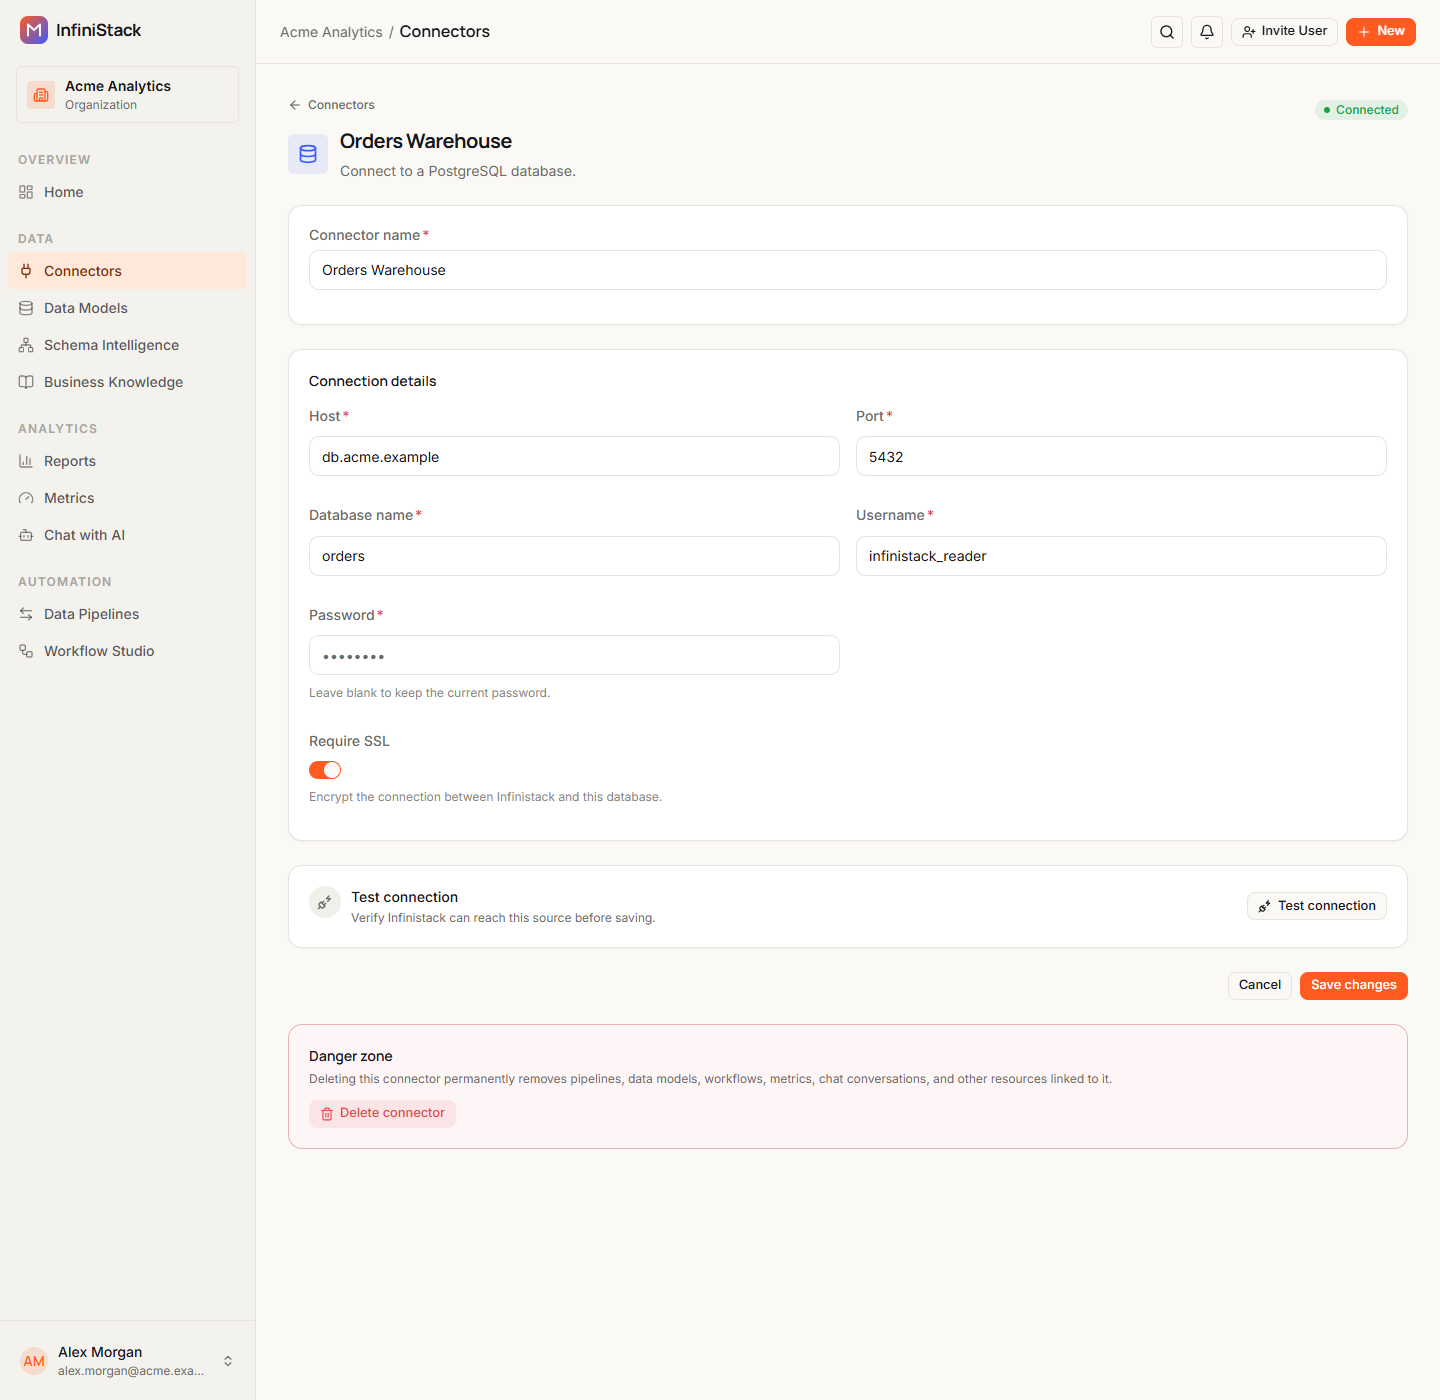The image size is (1440, 1400).
Task: Open notifications bell icon
Action: [1207, 32]
